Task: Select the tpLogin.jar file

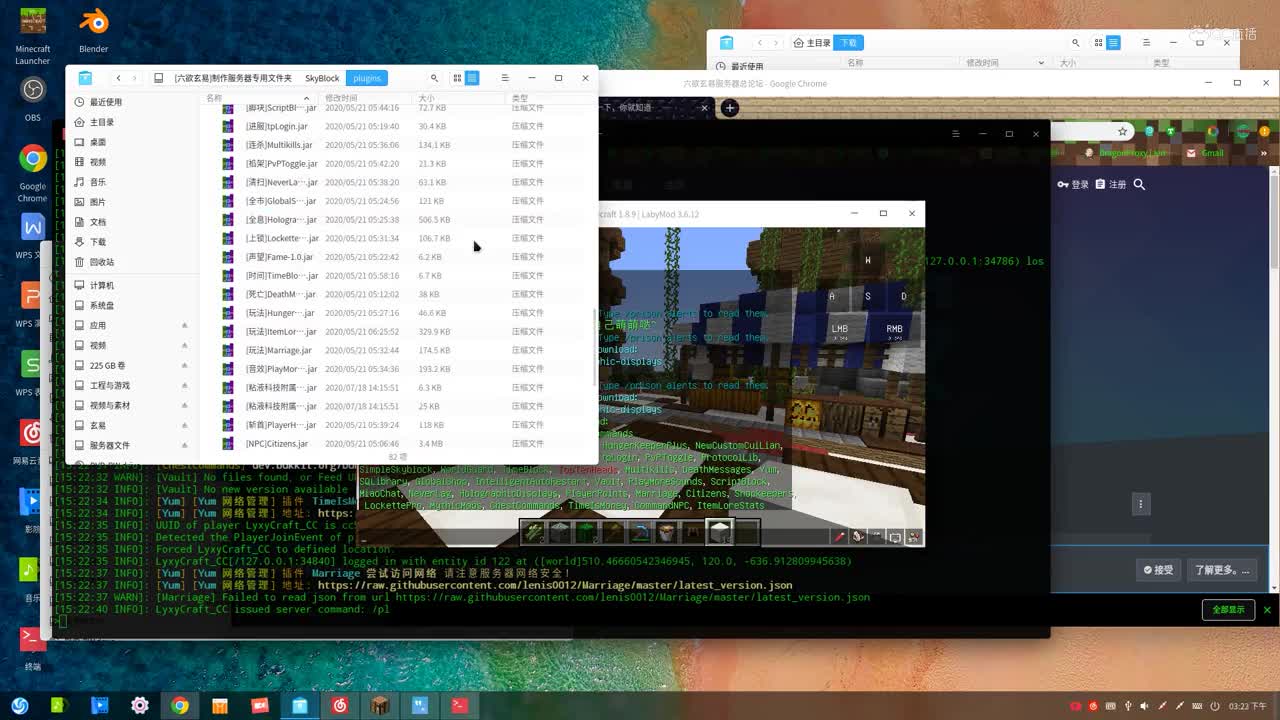Action: coord(400,126)
